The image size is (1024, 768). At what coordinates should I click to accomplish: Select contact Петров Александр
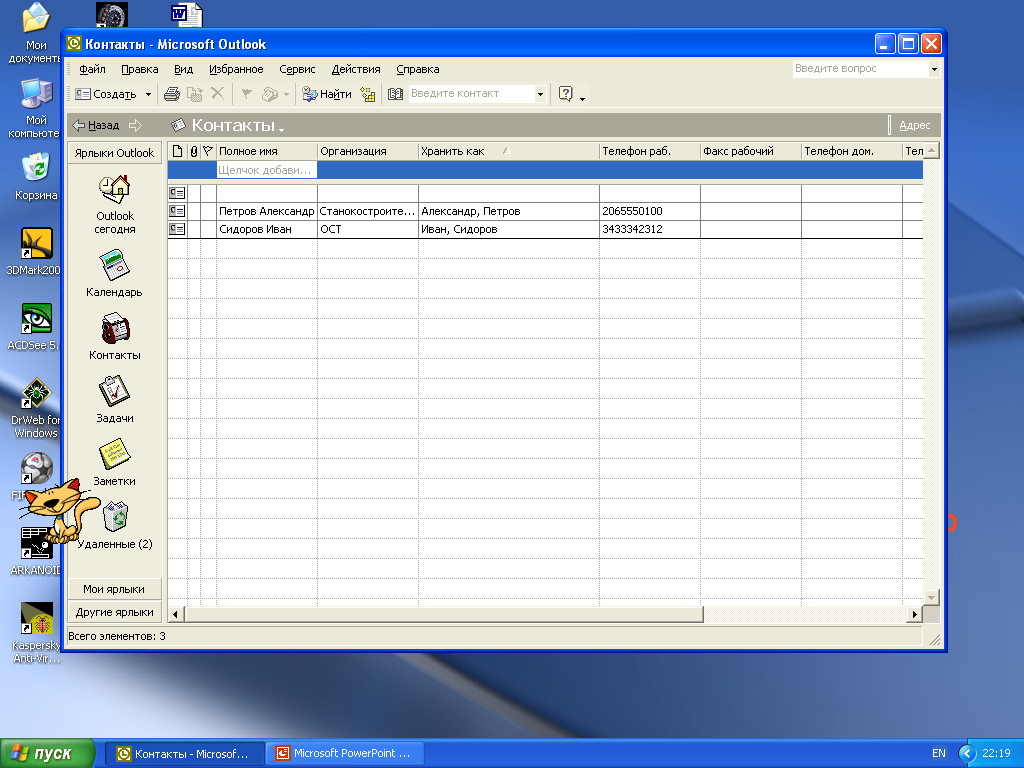click(x=266, y=212)
